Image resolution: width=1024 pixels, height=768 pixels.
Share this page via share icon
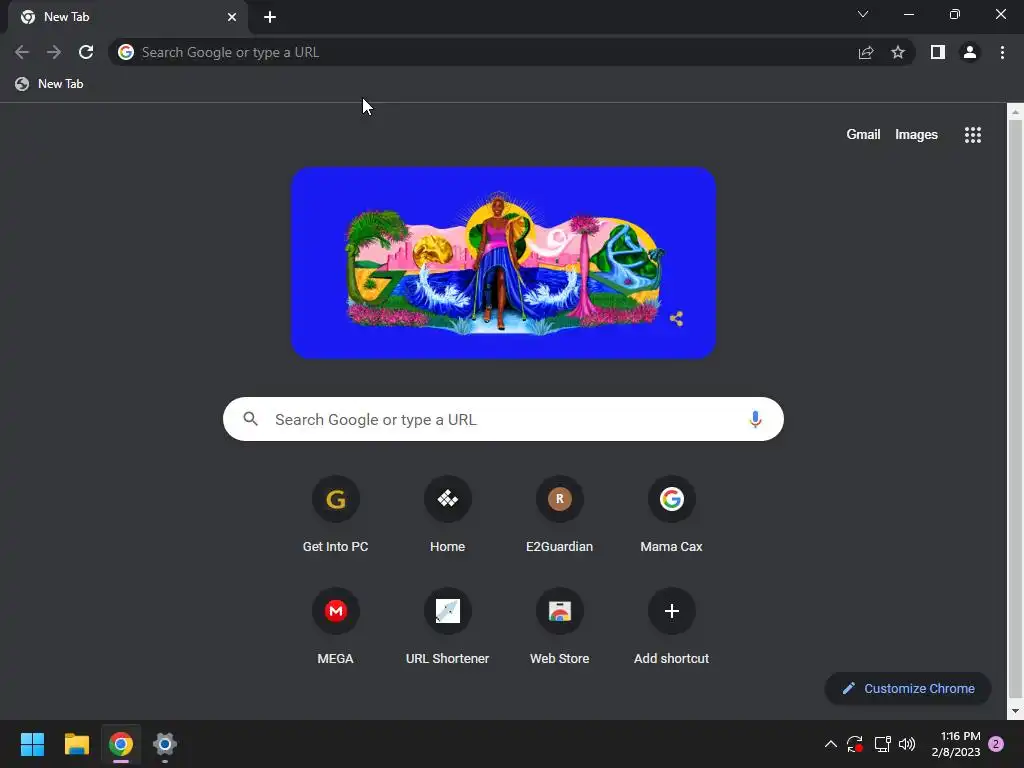pos(866,52)
